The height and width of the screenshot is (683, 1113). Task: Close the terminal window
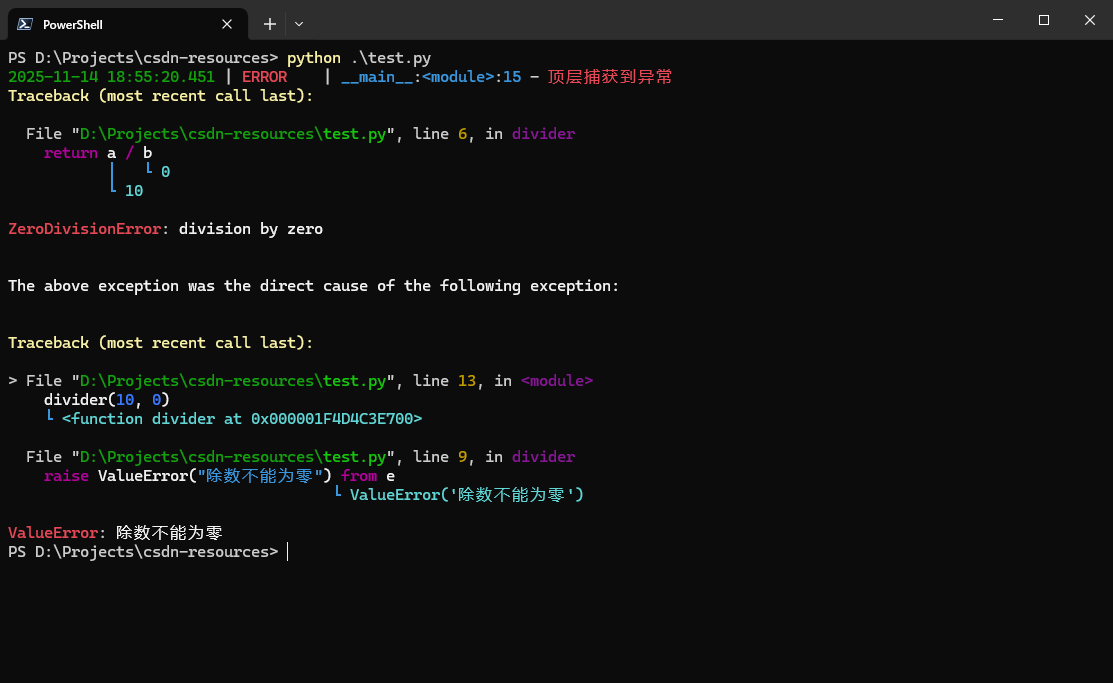point(1090,20)
